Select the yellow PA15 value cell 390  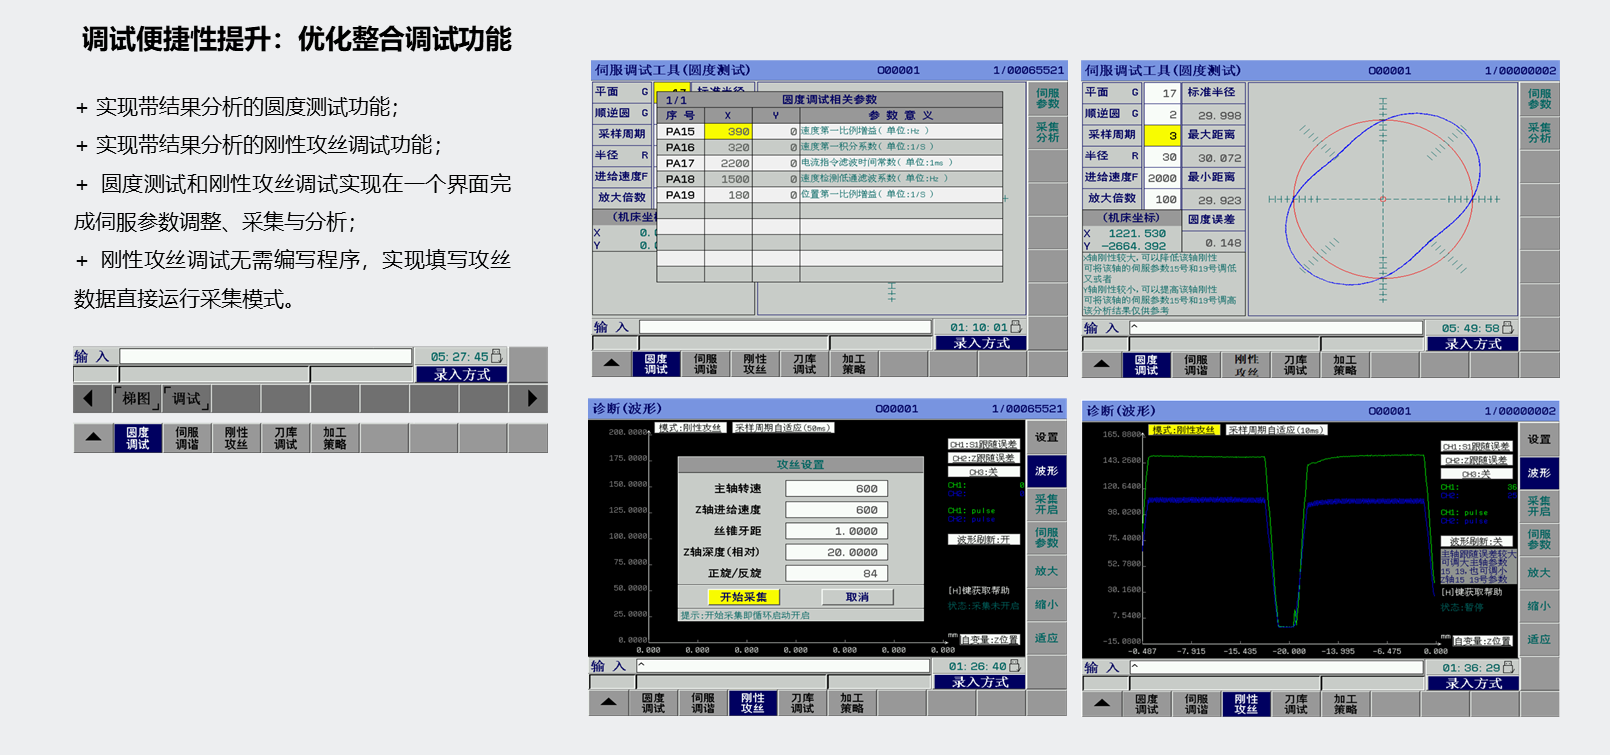pos(727,131)
